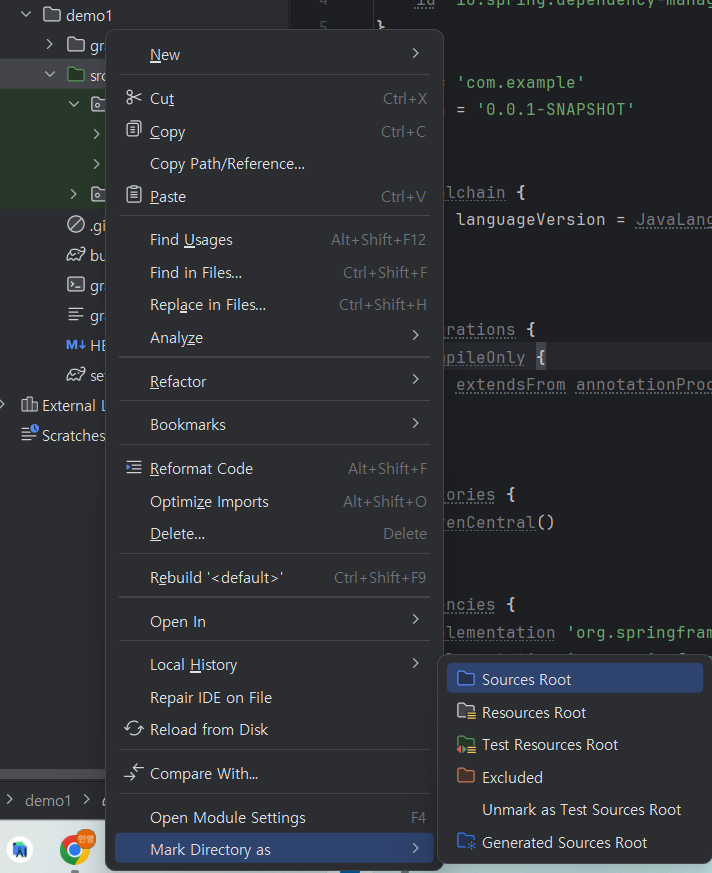
Task: Click the bu Gradle file icon
Action: (x=76, y=254)
